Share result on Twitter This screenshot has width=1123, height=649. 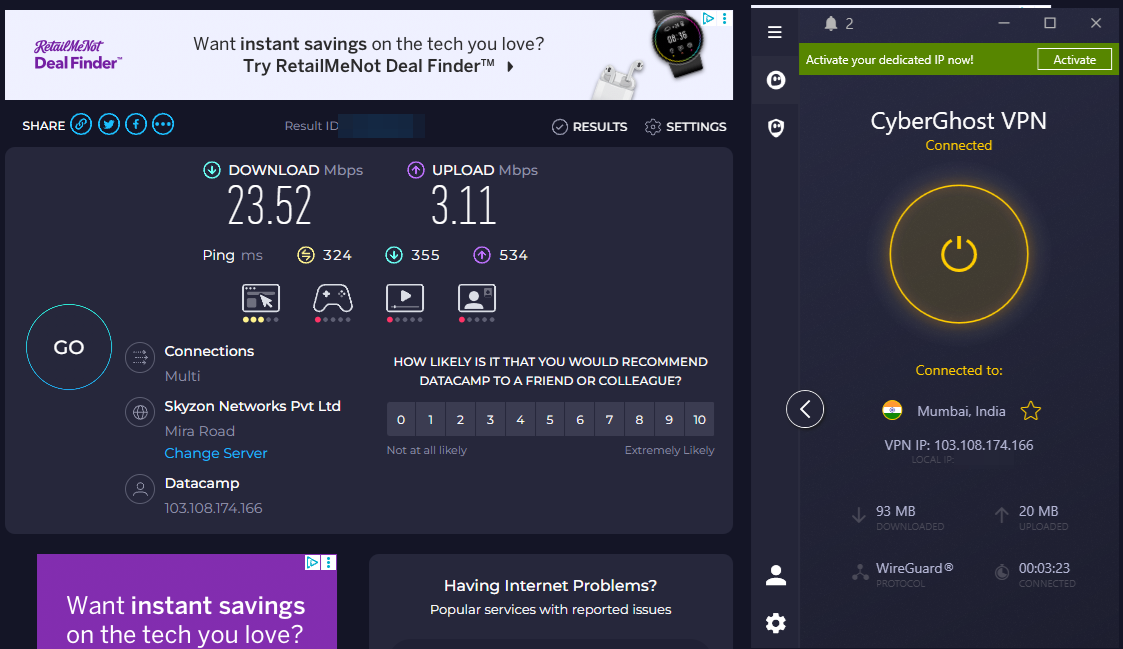[109, 125]
